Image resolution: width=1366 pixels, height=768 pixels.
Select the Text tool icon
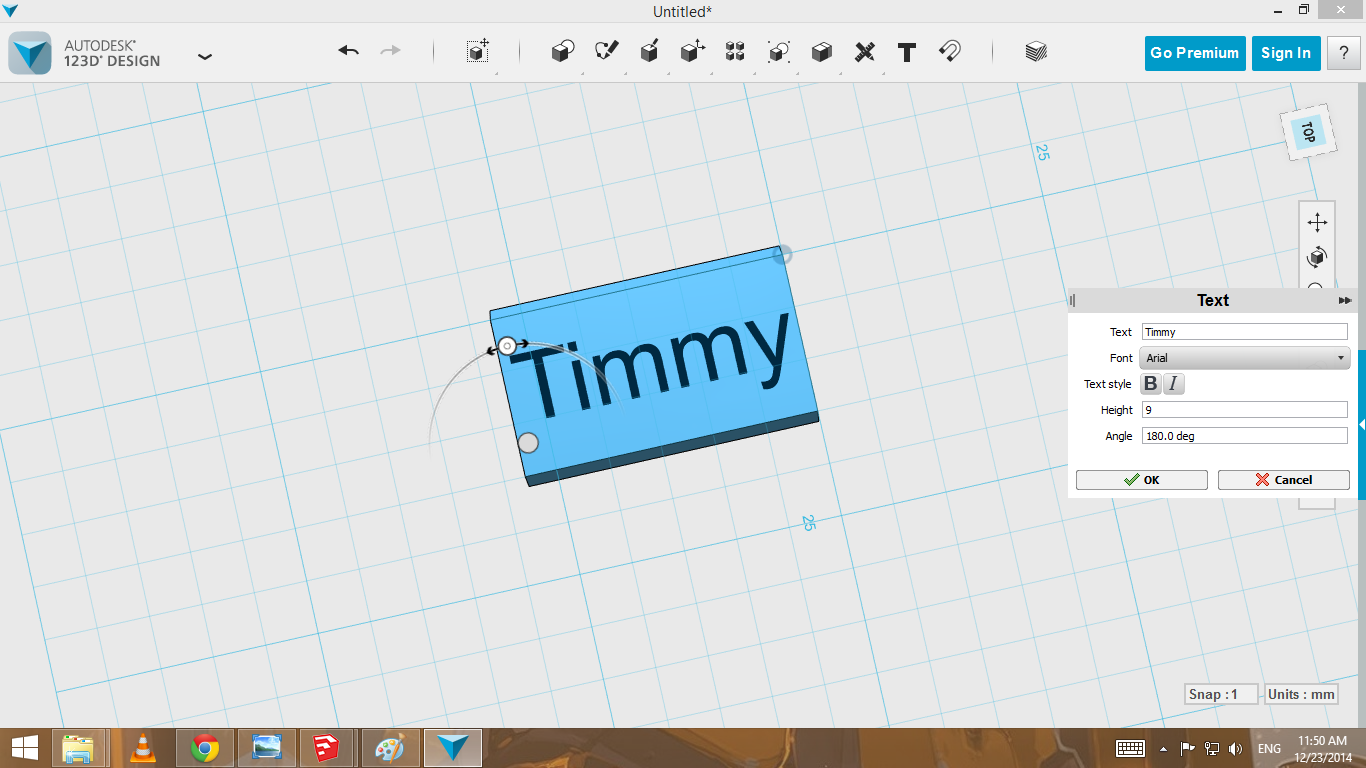(x=907, y=52)
